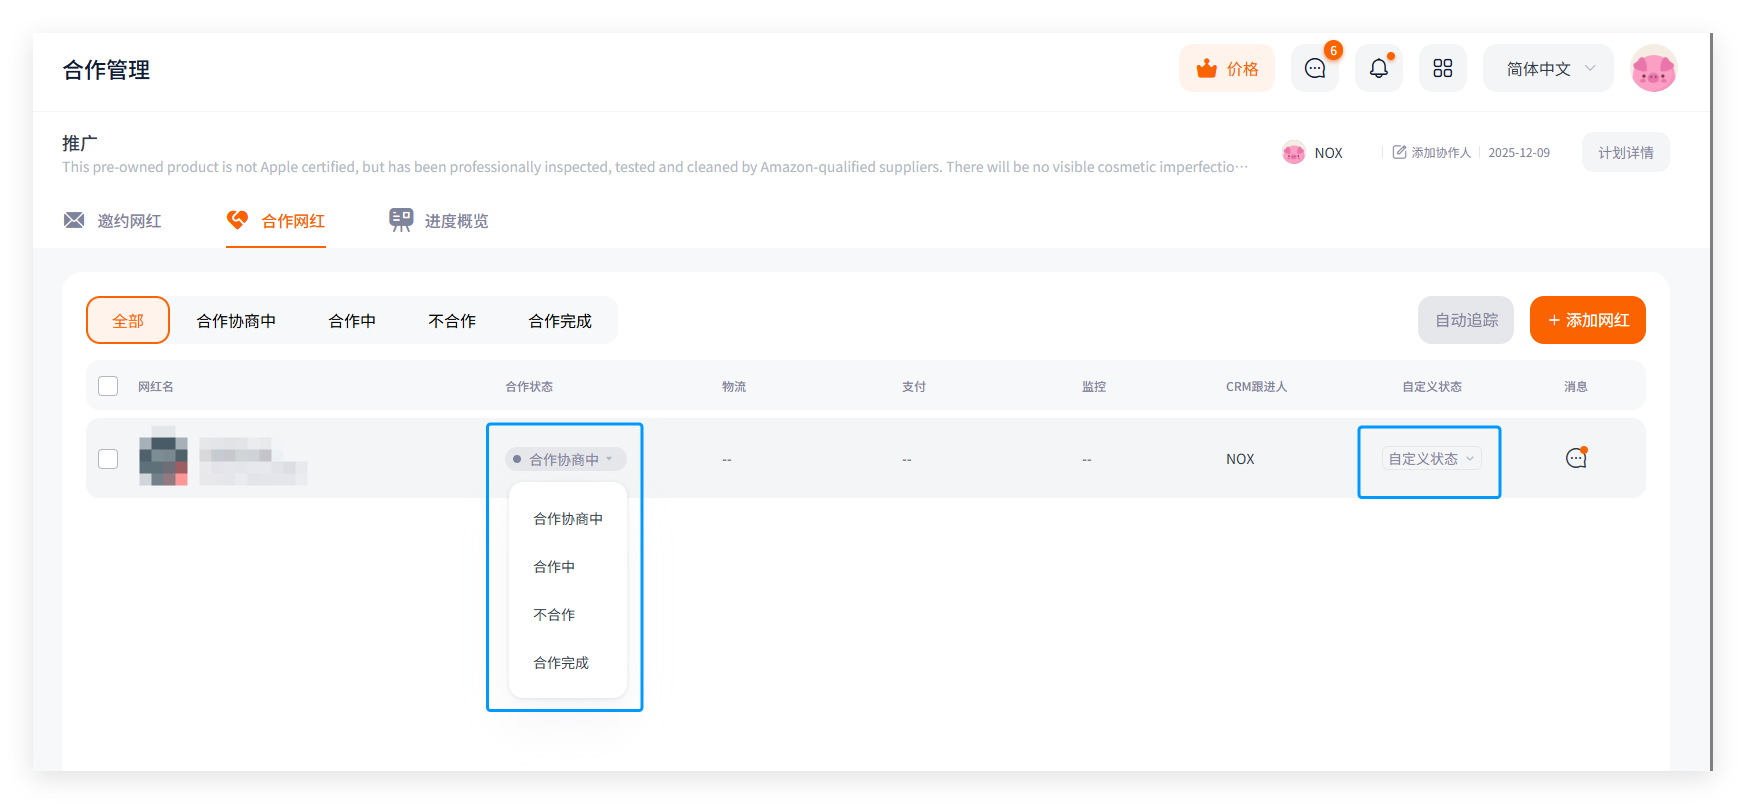Expand the 简体中文 language dropdown

pos(1547,69)
